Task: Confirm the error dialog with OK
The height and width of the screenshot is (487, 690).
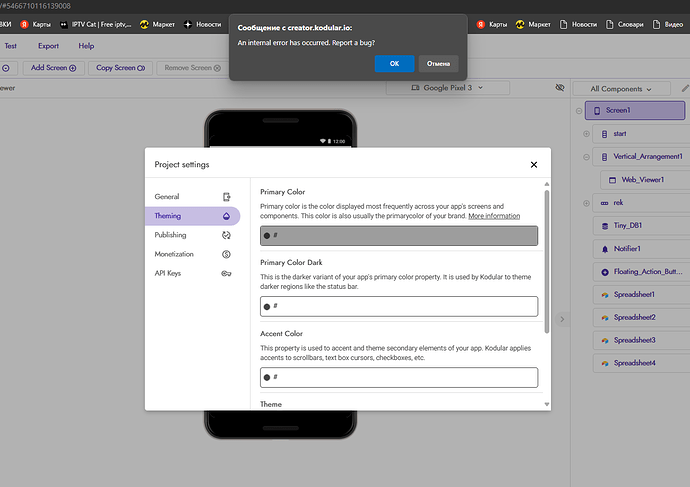Action: (394, 63)
